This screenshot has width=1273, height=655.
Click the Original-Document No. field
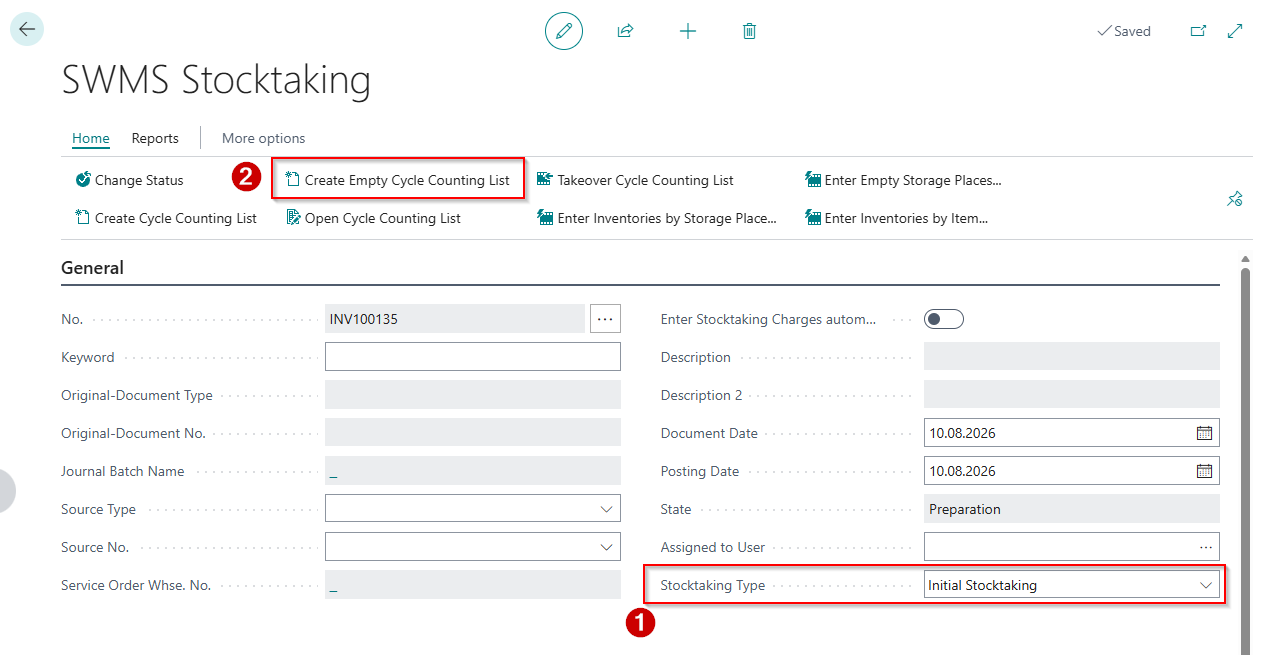tap(473, 433)
